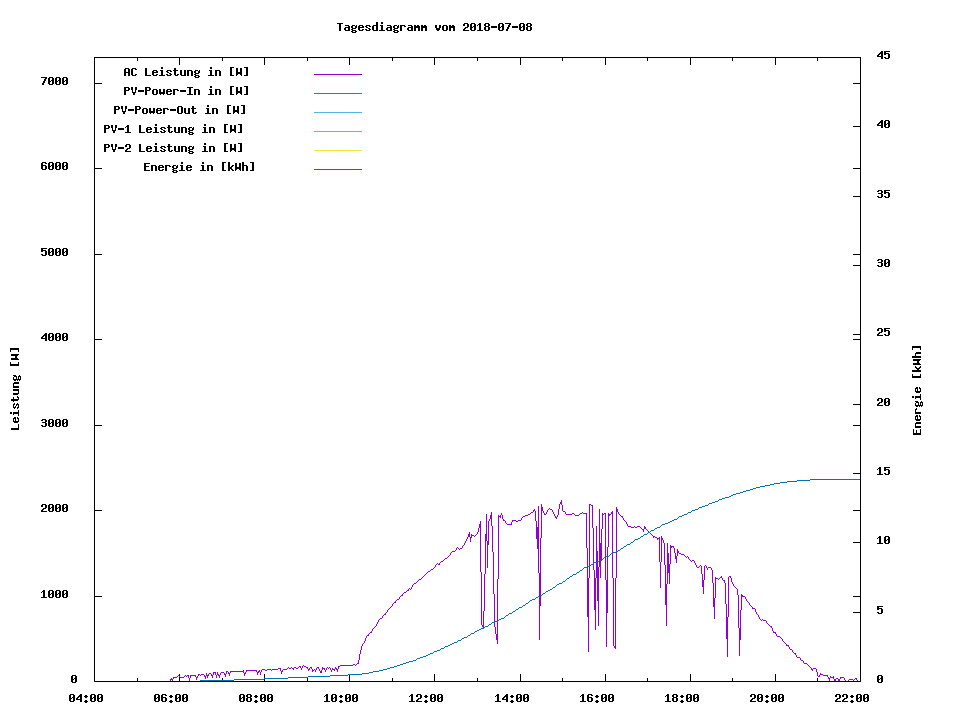Viewport: 960px width, 720px height.
Task: Click the PV-Power-In in [W] legend entry
Action: click(186, 91)
